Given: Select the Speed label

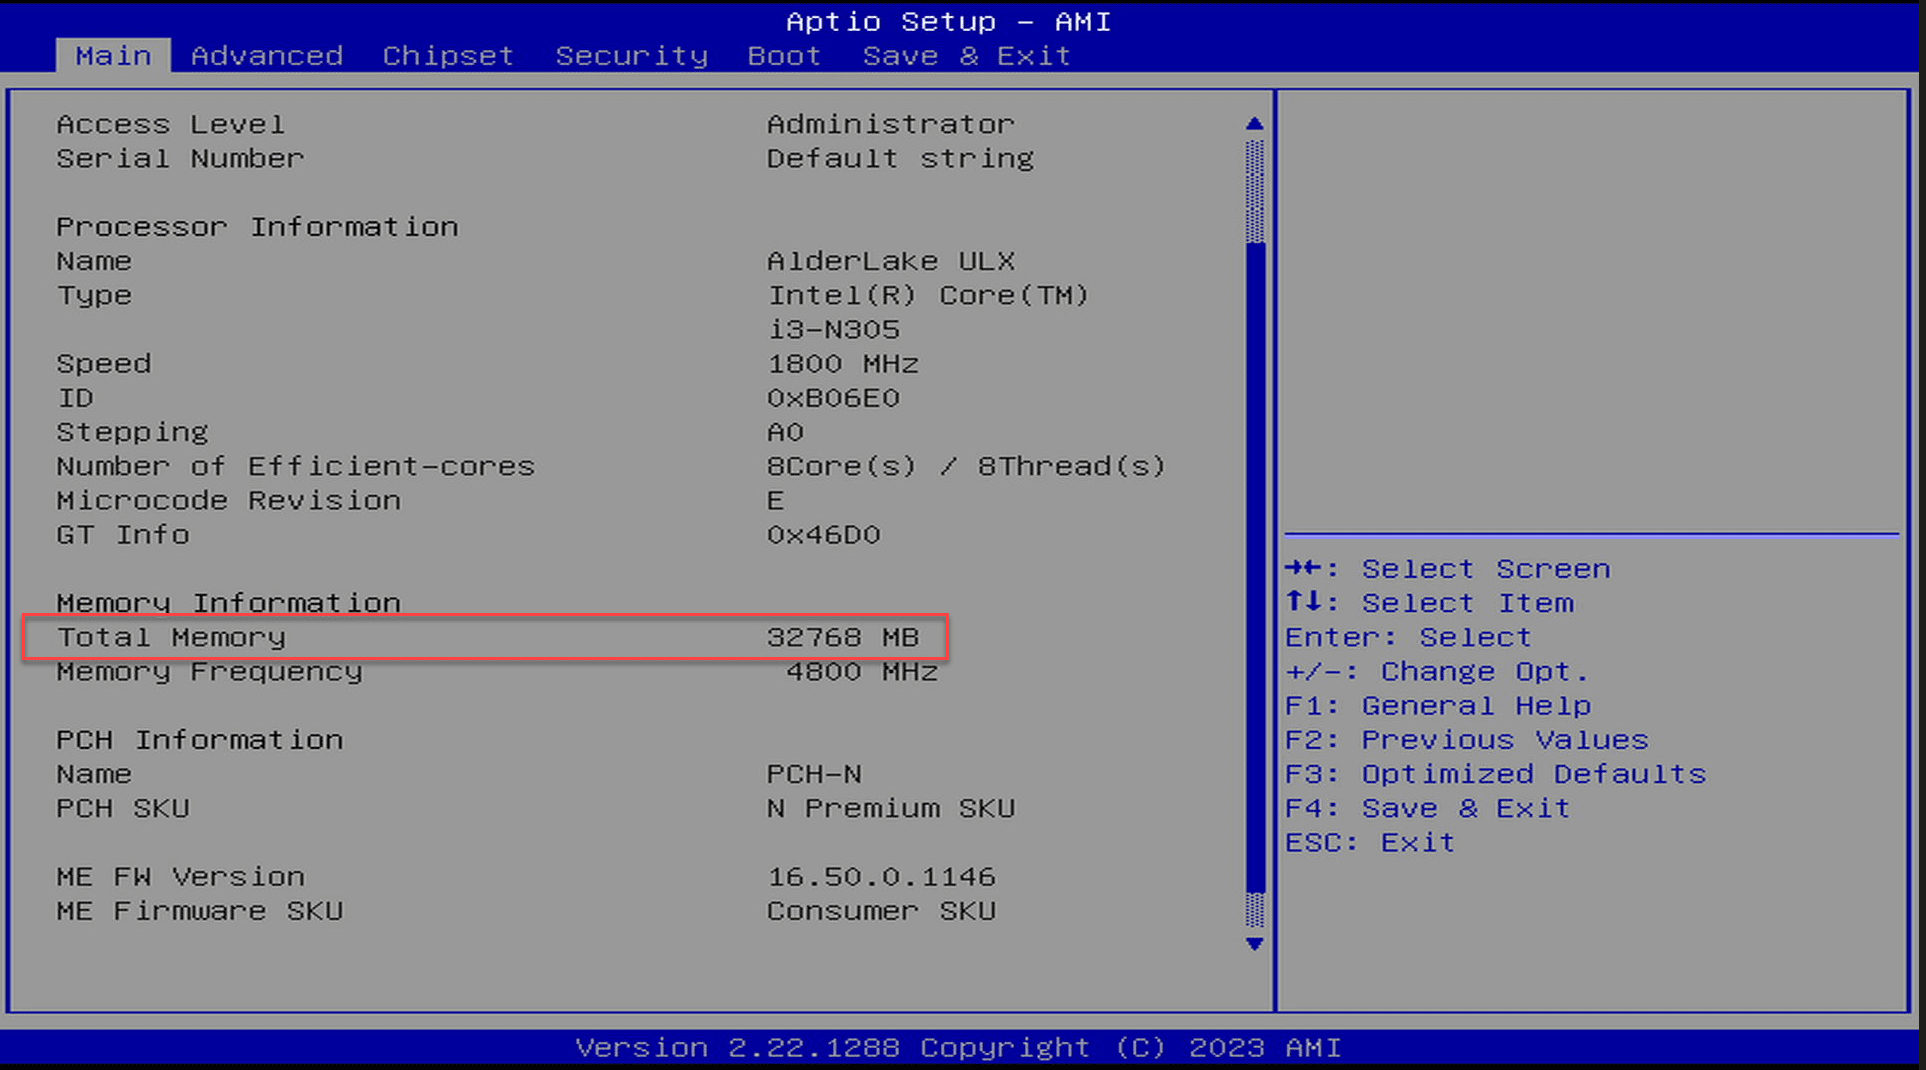Looking at the screenshot, I should click(104, 365).
